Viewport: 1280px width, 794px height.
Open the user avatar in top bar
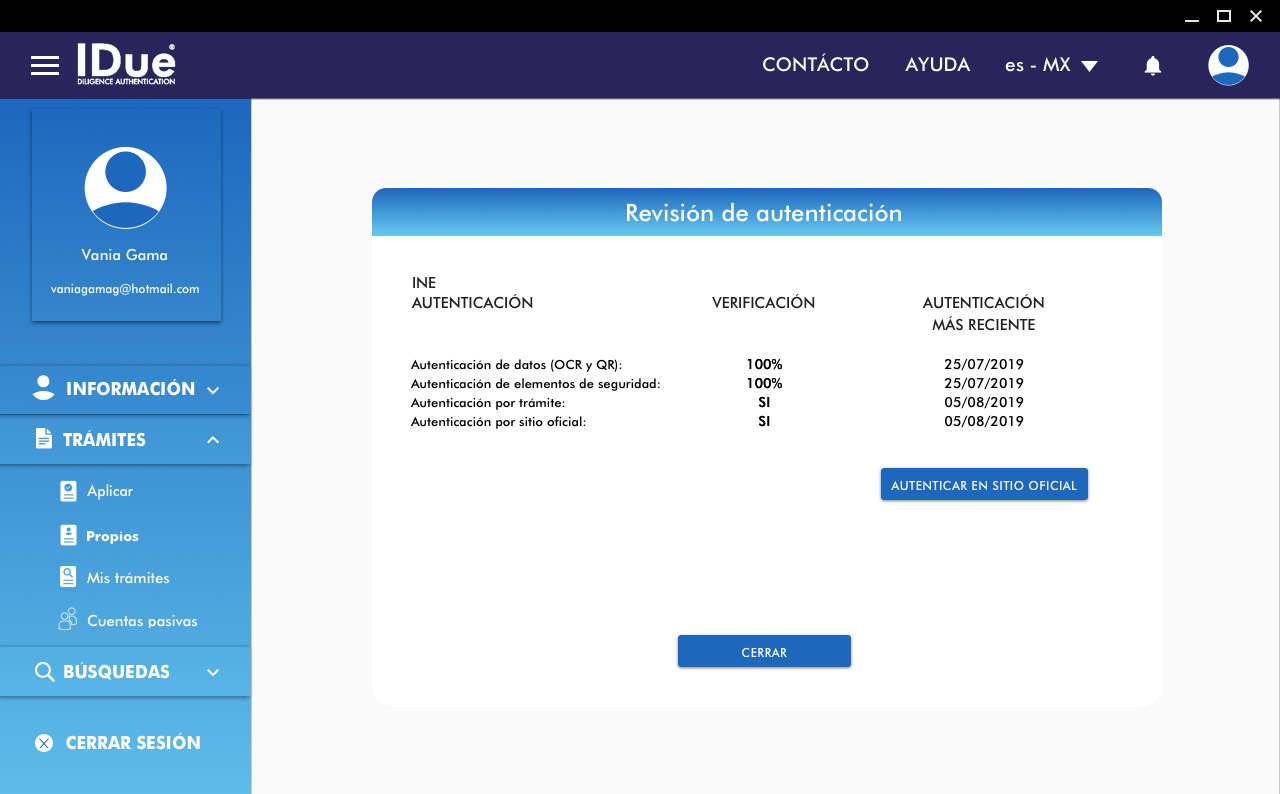[1227, 66]
